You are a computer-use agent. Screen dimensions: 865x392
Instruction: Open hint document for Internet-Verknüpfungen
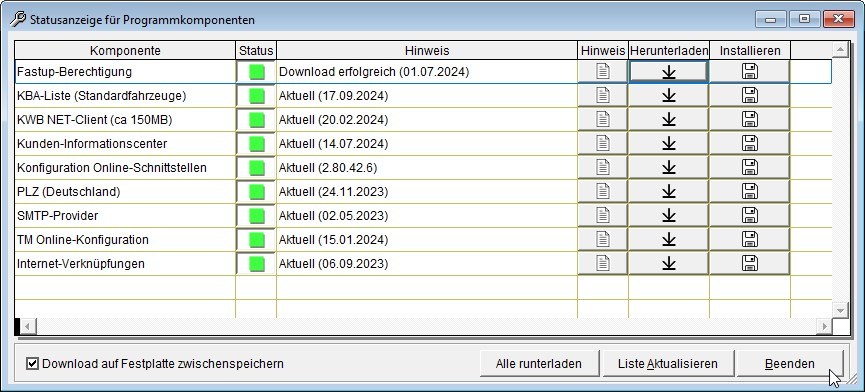[602, 264]
